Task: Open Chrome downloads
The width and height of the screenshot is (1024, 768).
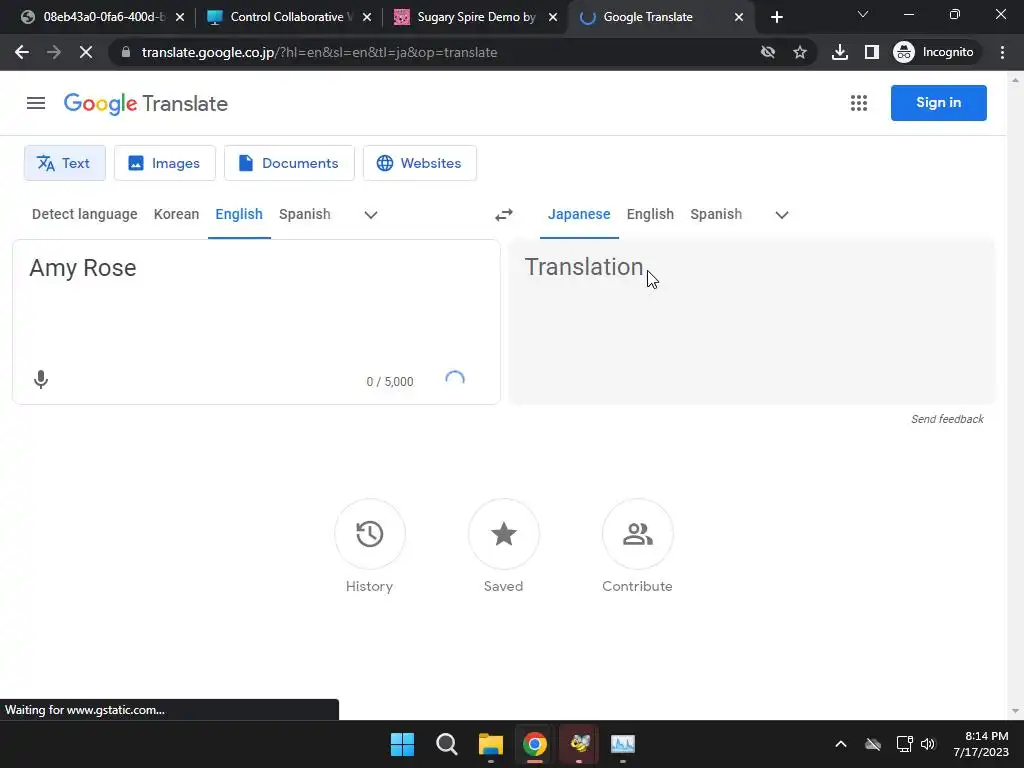Action: click(x=840, y=52)
